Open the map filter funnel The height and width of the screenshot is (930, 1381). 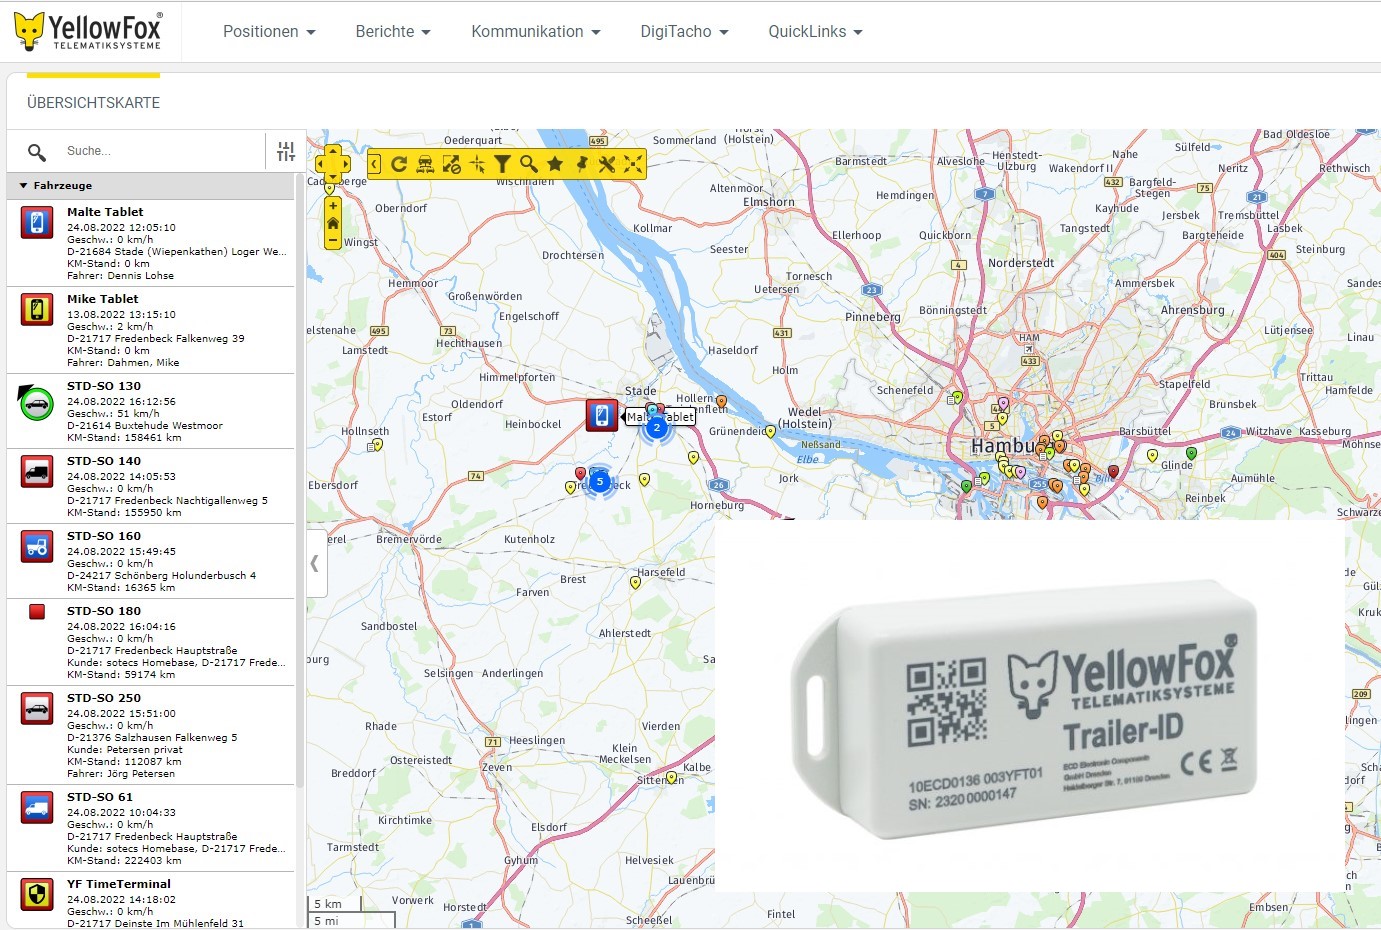pos(503,164)
